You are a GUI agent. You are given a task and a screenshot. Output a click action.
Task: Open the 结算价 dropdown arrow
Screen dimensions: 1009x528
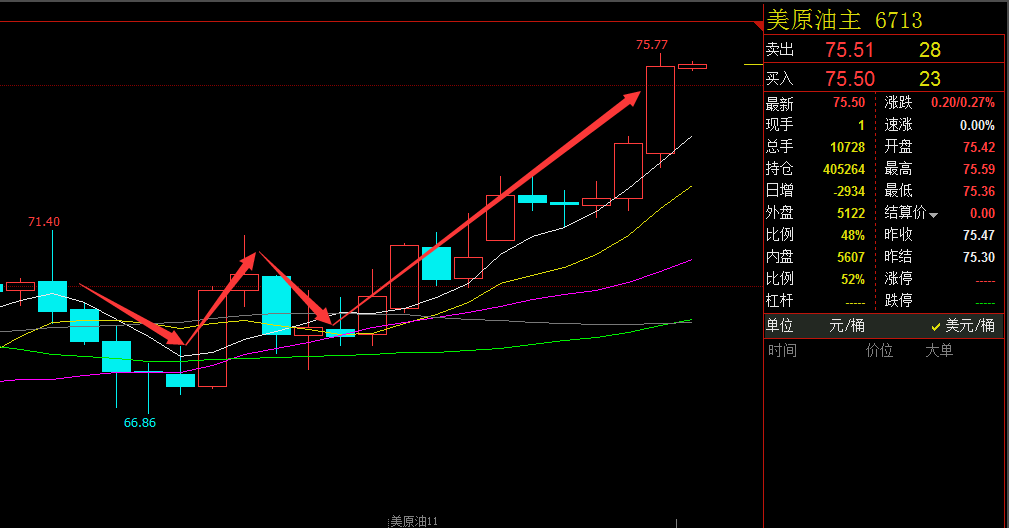(x=934, y=215)
